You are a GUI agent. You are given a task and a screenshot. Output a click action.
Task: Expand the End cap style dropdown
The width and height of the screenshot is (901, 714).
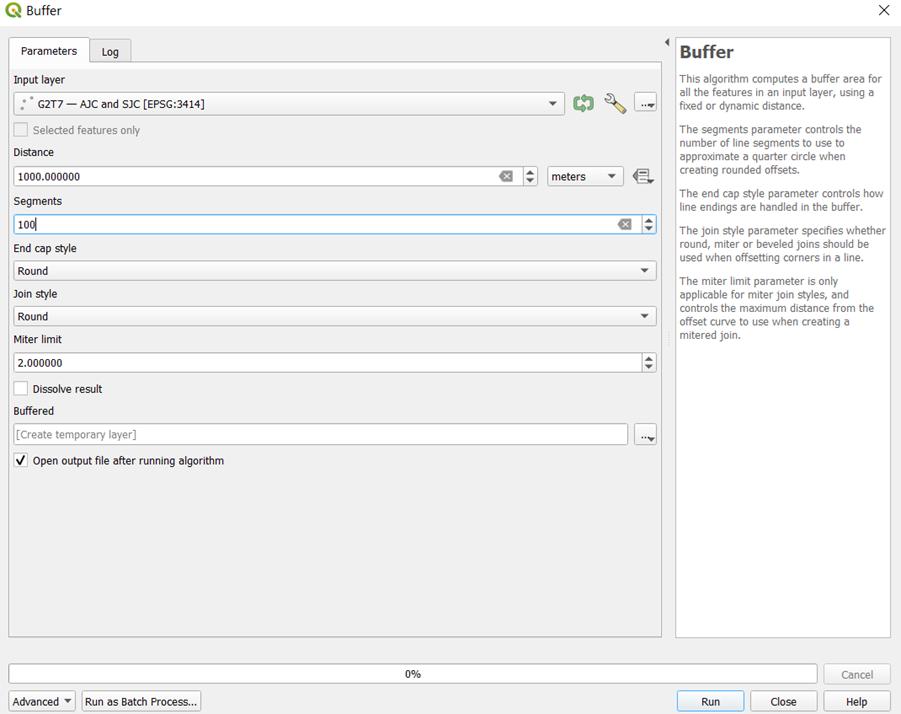[x=335, y=271]
